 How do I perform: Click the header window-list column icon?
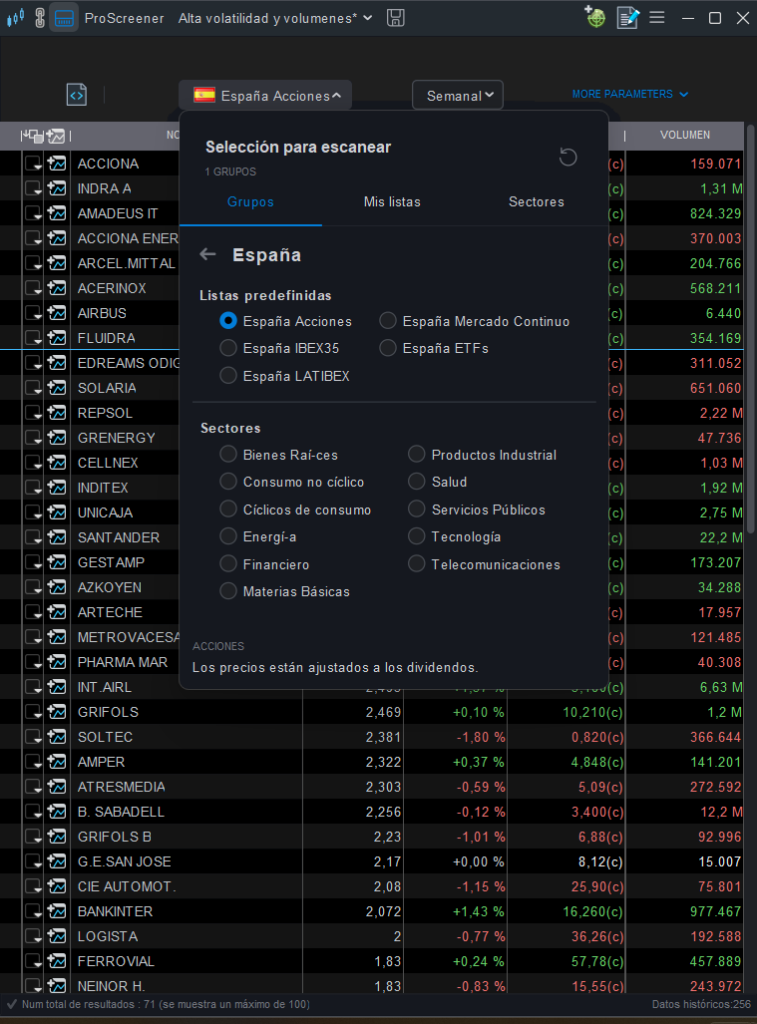tap(32, 136)
